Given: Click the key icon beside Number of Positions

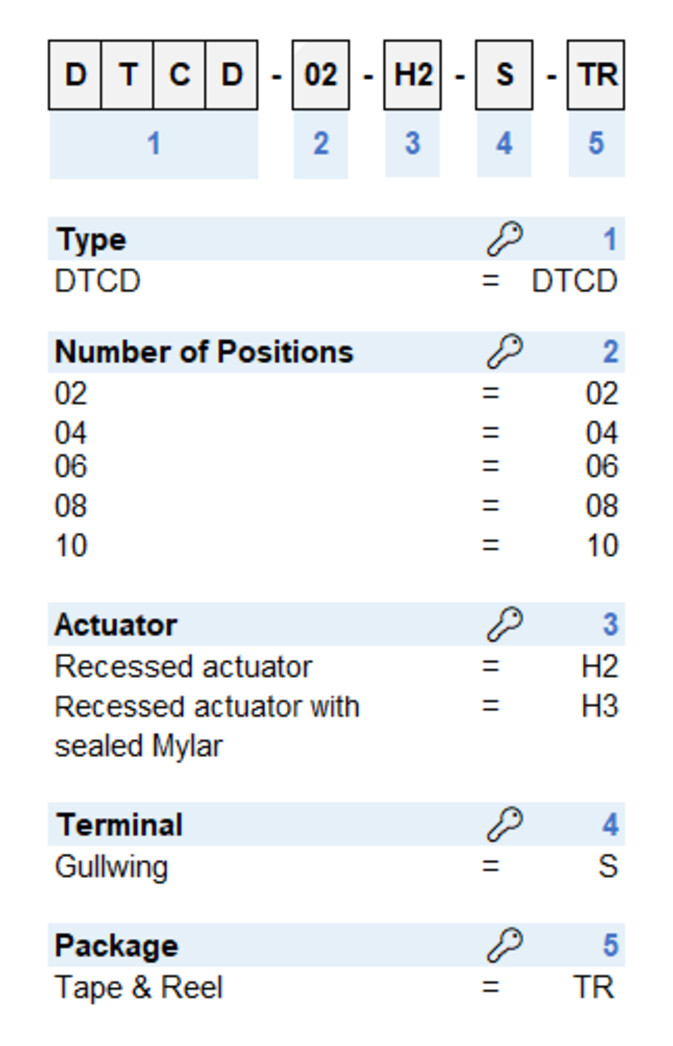Looking at the screenshot, I should coord(504,352).
